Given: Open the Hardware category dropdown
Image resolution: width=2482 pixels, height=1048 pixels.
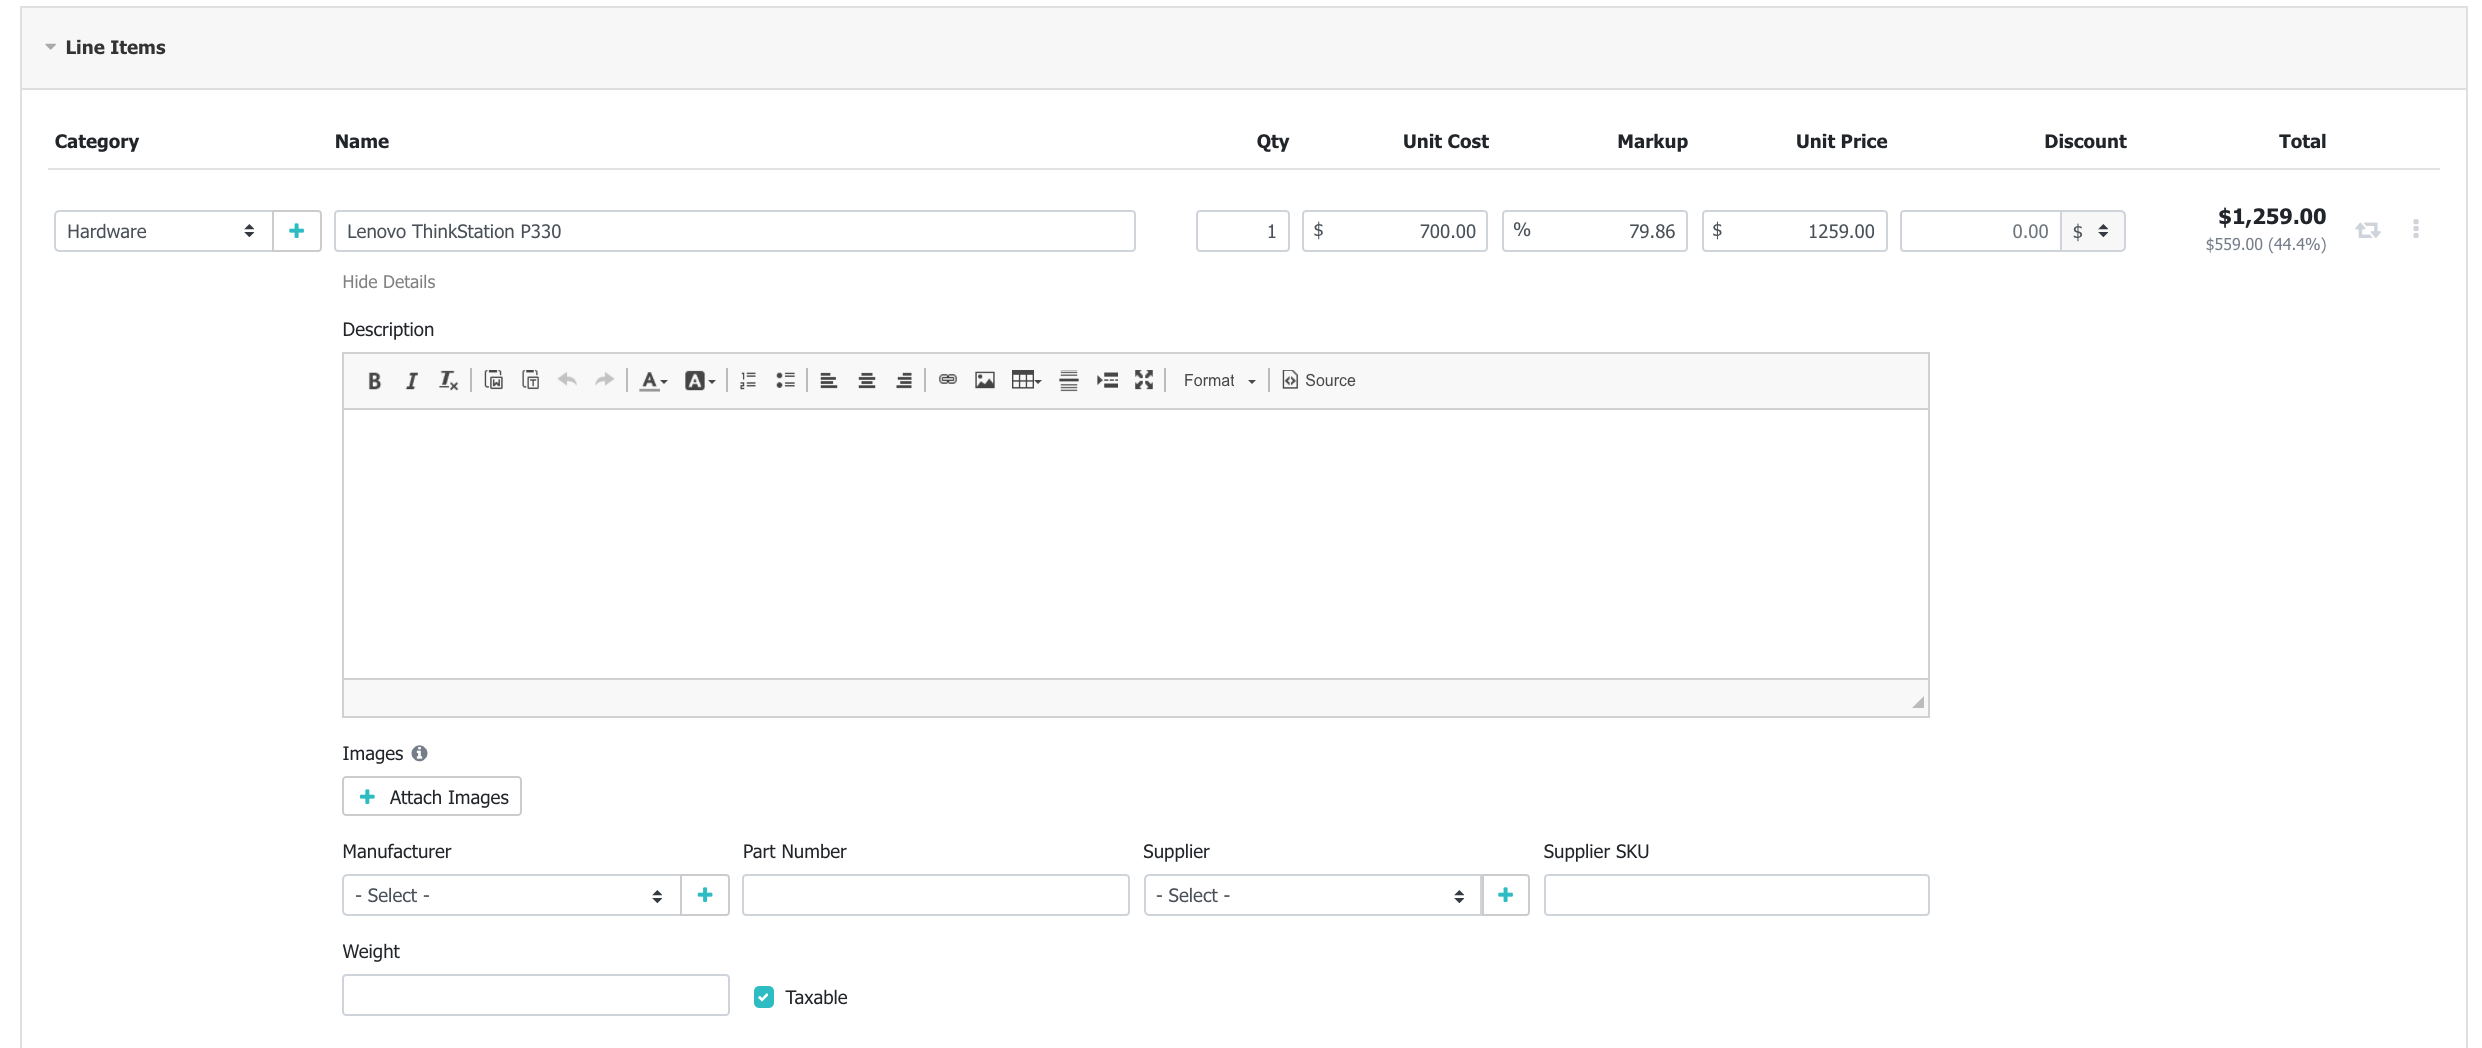Looking at the screenshot, I should point(163,231).
